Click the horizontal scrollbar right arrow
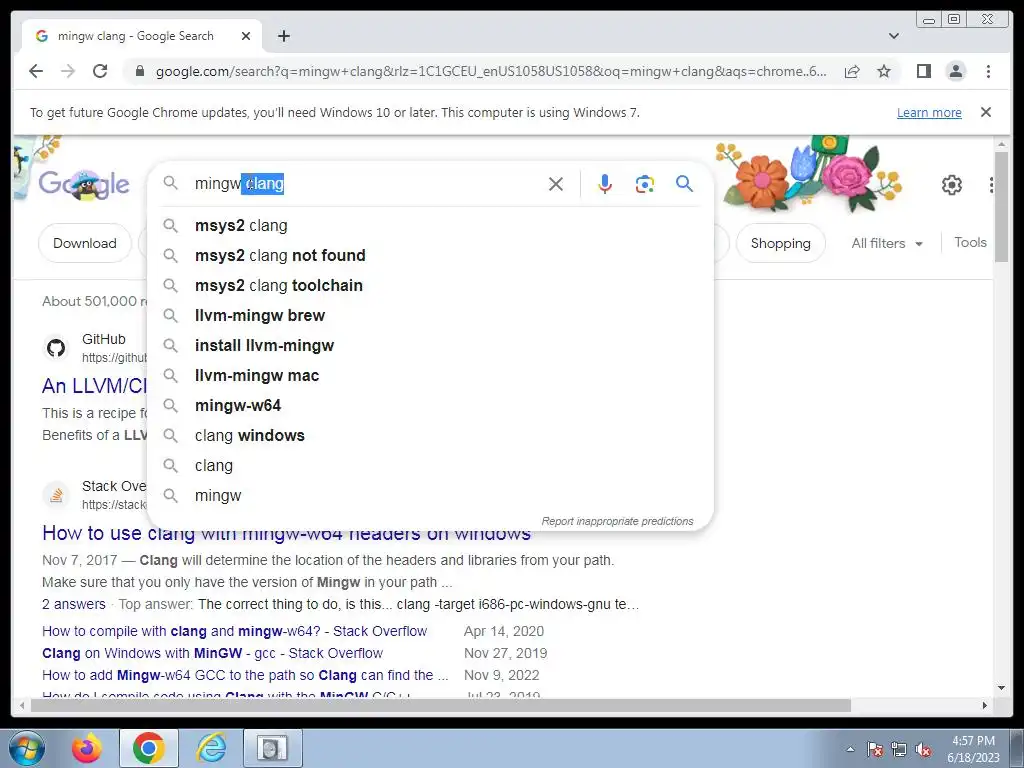Image resolution: width=1024 pixels, height=768 pixels. pyautogui.click(x=985, y=705)
